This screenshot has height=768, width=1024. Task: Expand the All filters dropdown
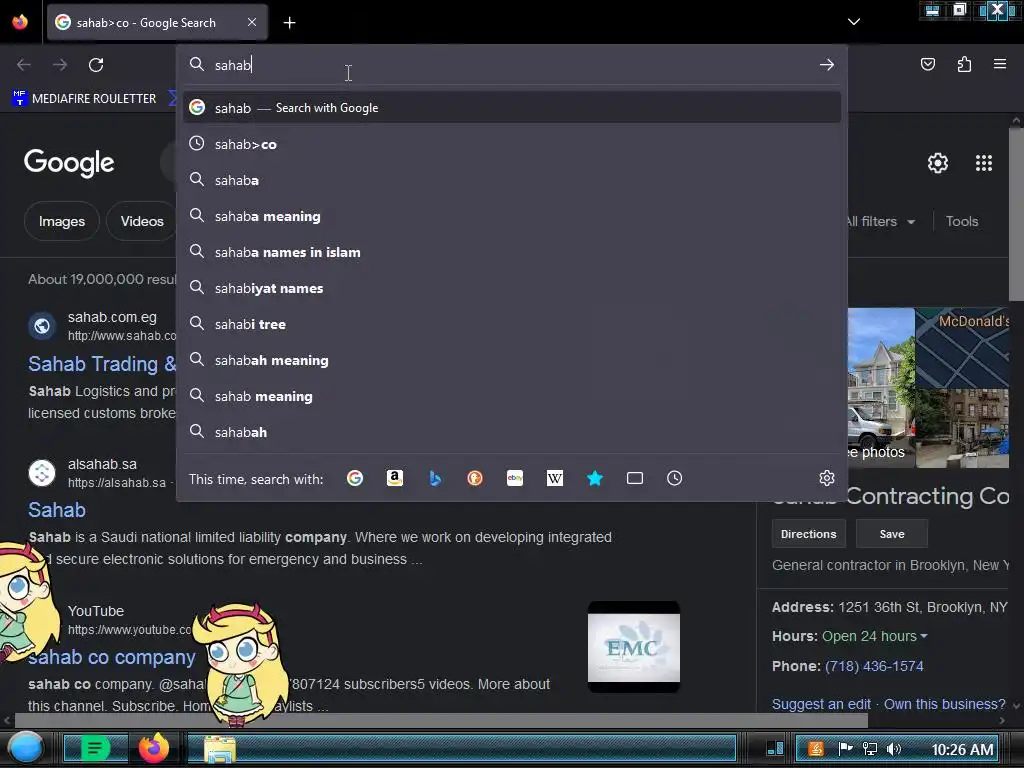(x=880, y=221)
